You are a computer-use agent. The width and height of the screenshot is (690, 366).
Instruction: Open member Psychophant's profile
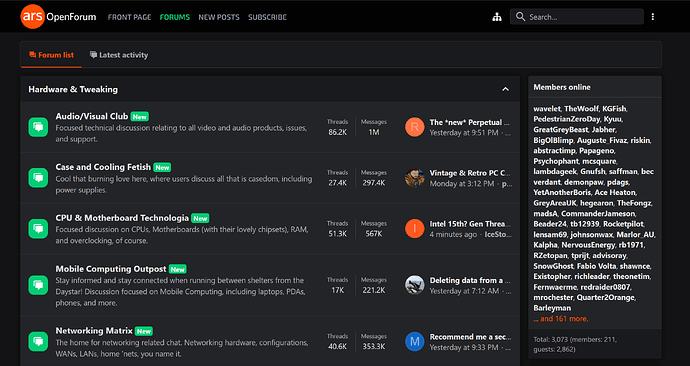(556, 161)
